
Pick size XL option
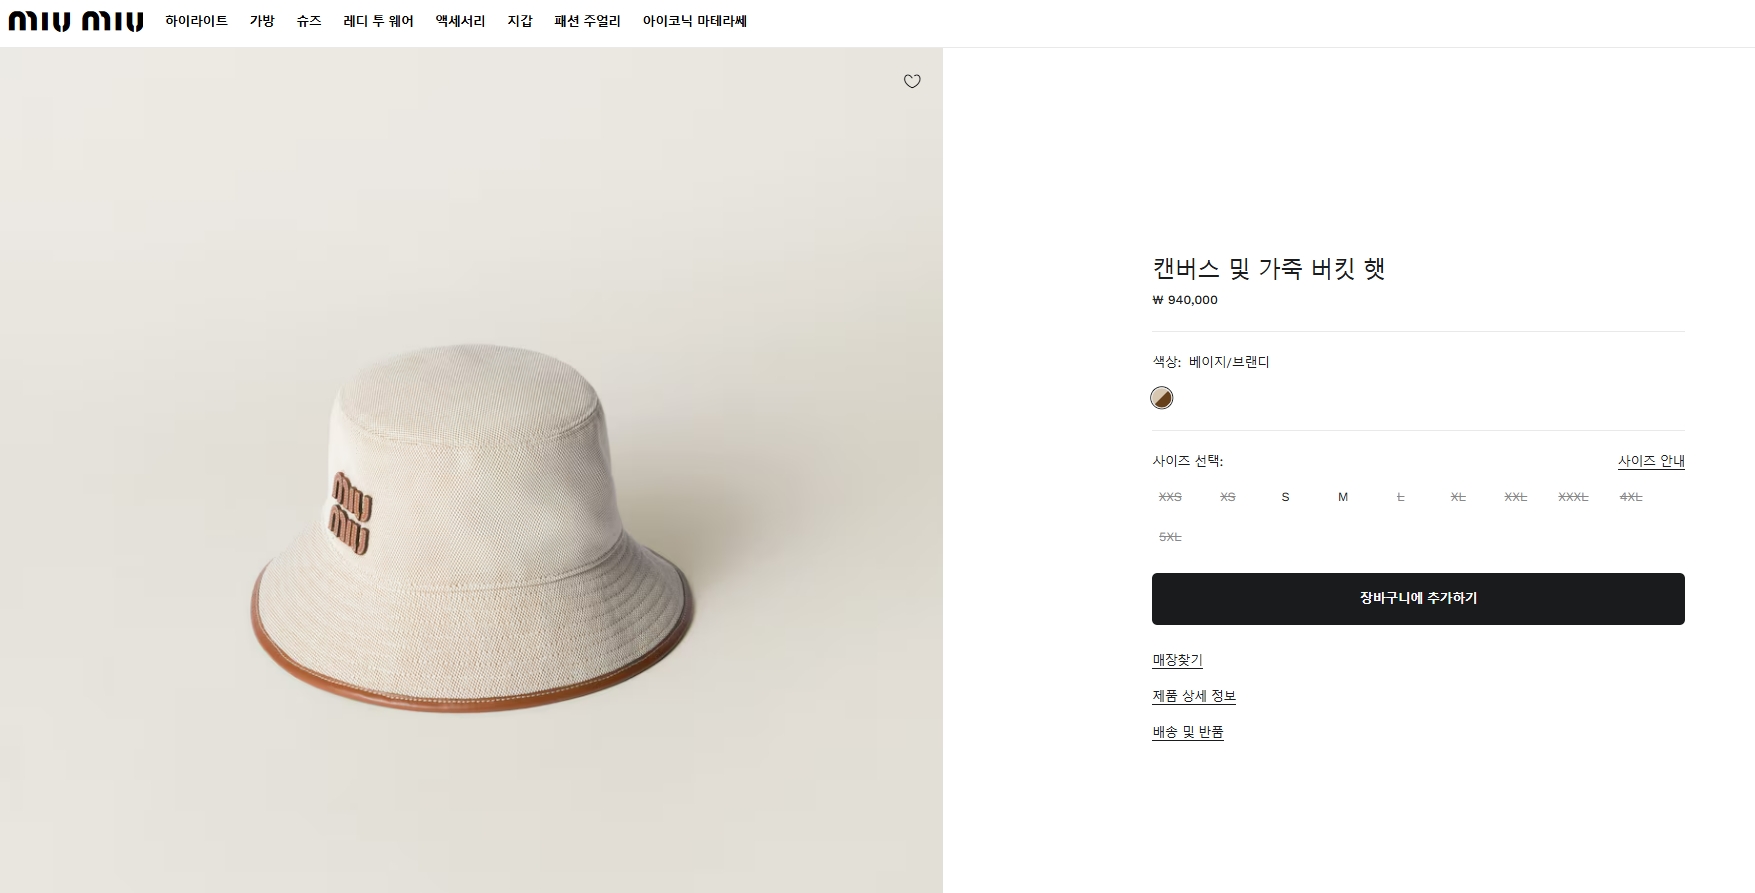pyautogui.click(x=1458, y=497)
